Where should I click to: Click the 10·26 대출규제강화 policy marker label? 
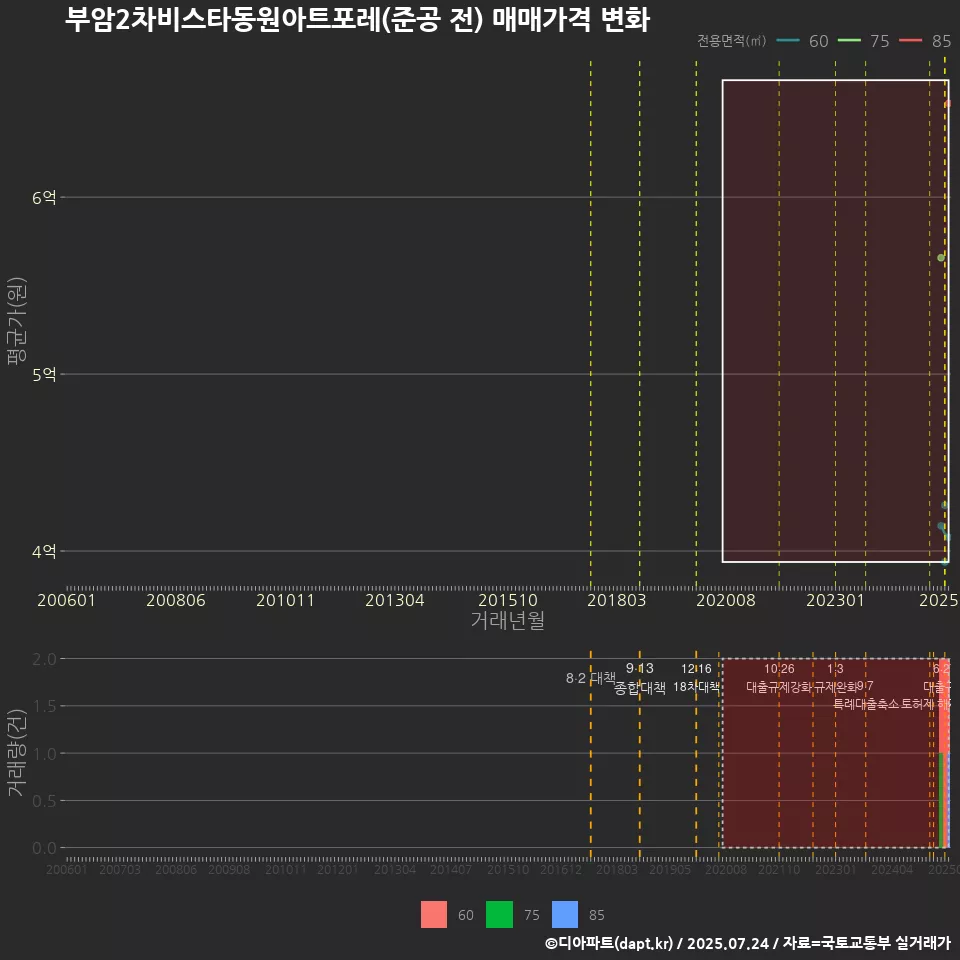(779, 678)
